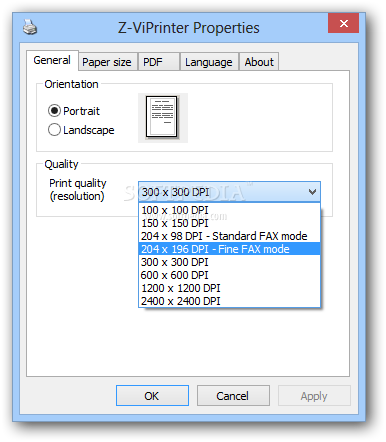The width and height of the screenshot is (386, 442).
Task: Select 204 x 196 DPI Fine FAX mode
Action: (229, 249)
